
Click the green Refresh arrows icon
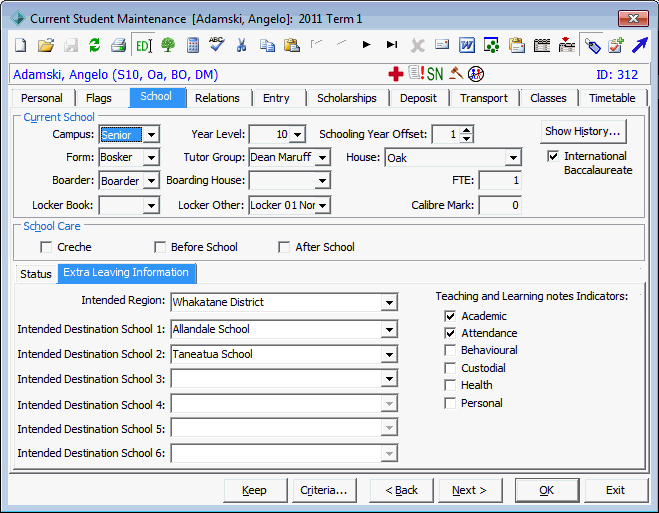click(95, 45)
